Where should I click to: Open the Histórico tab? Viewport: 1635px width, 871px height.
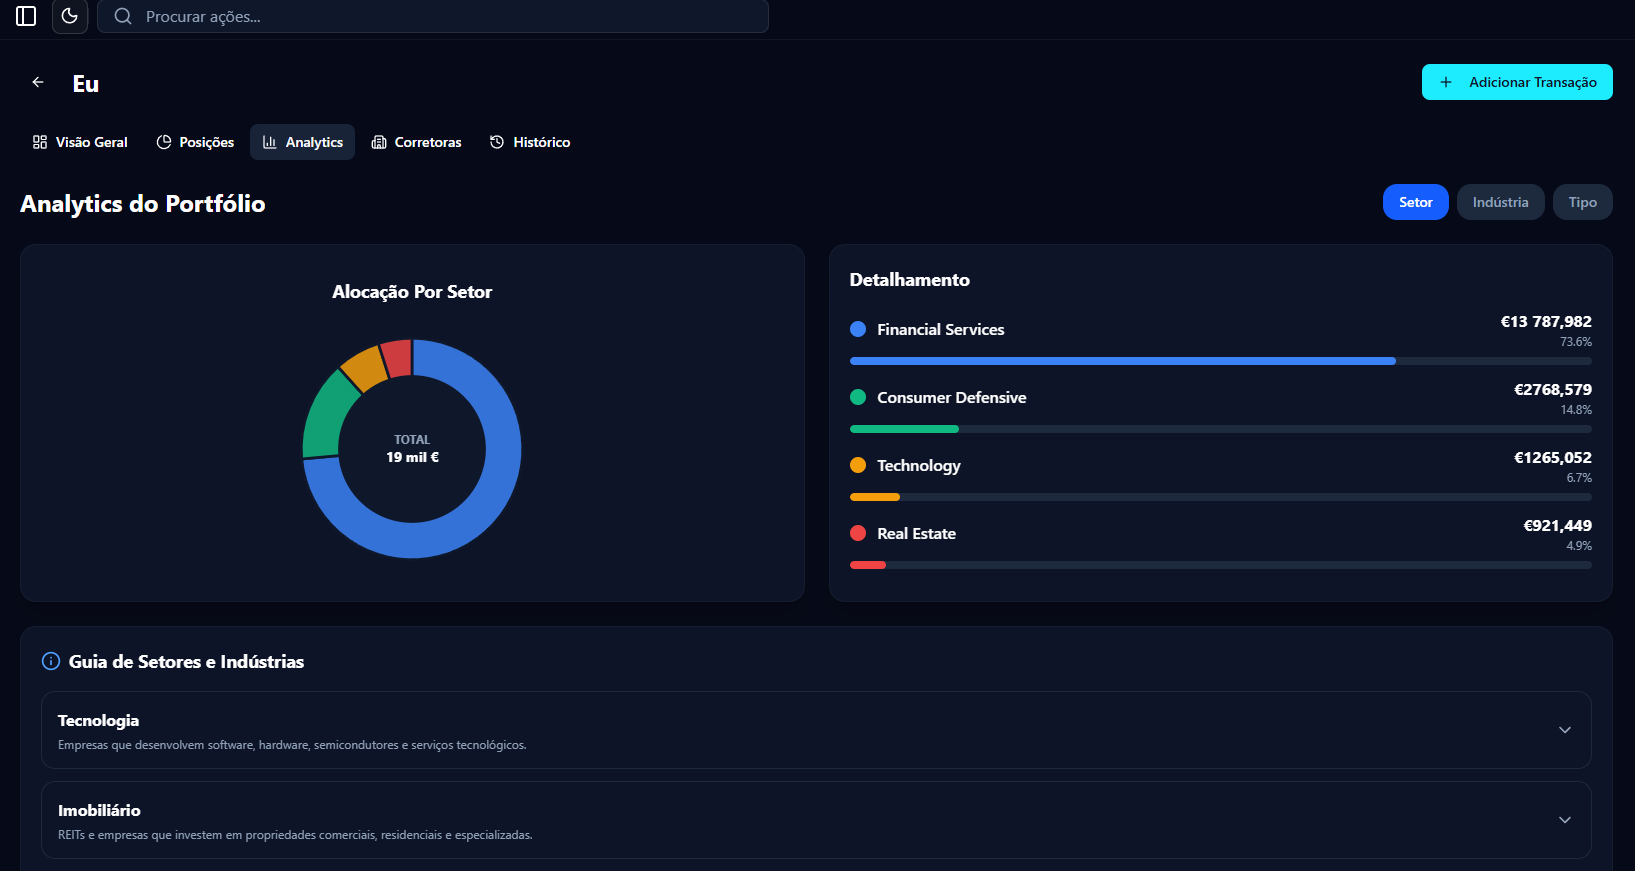[x=530, y=142]
